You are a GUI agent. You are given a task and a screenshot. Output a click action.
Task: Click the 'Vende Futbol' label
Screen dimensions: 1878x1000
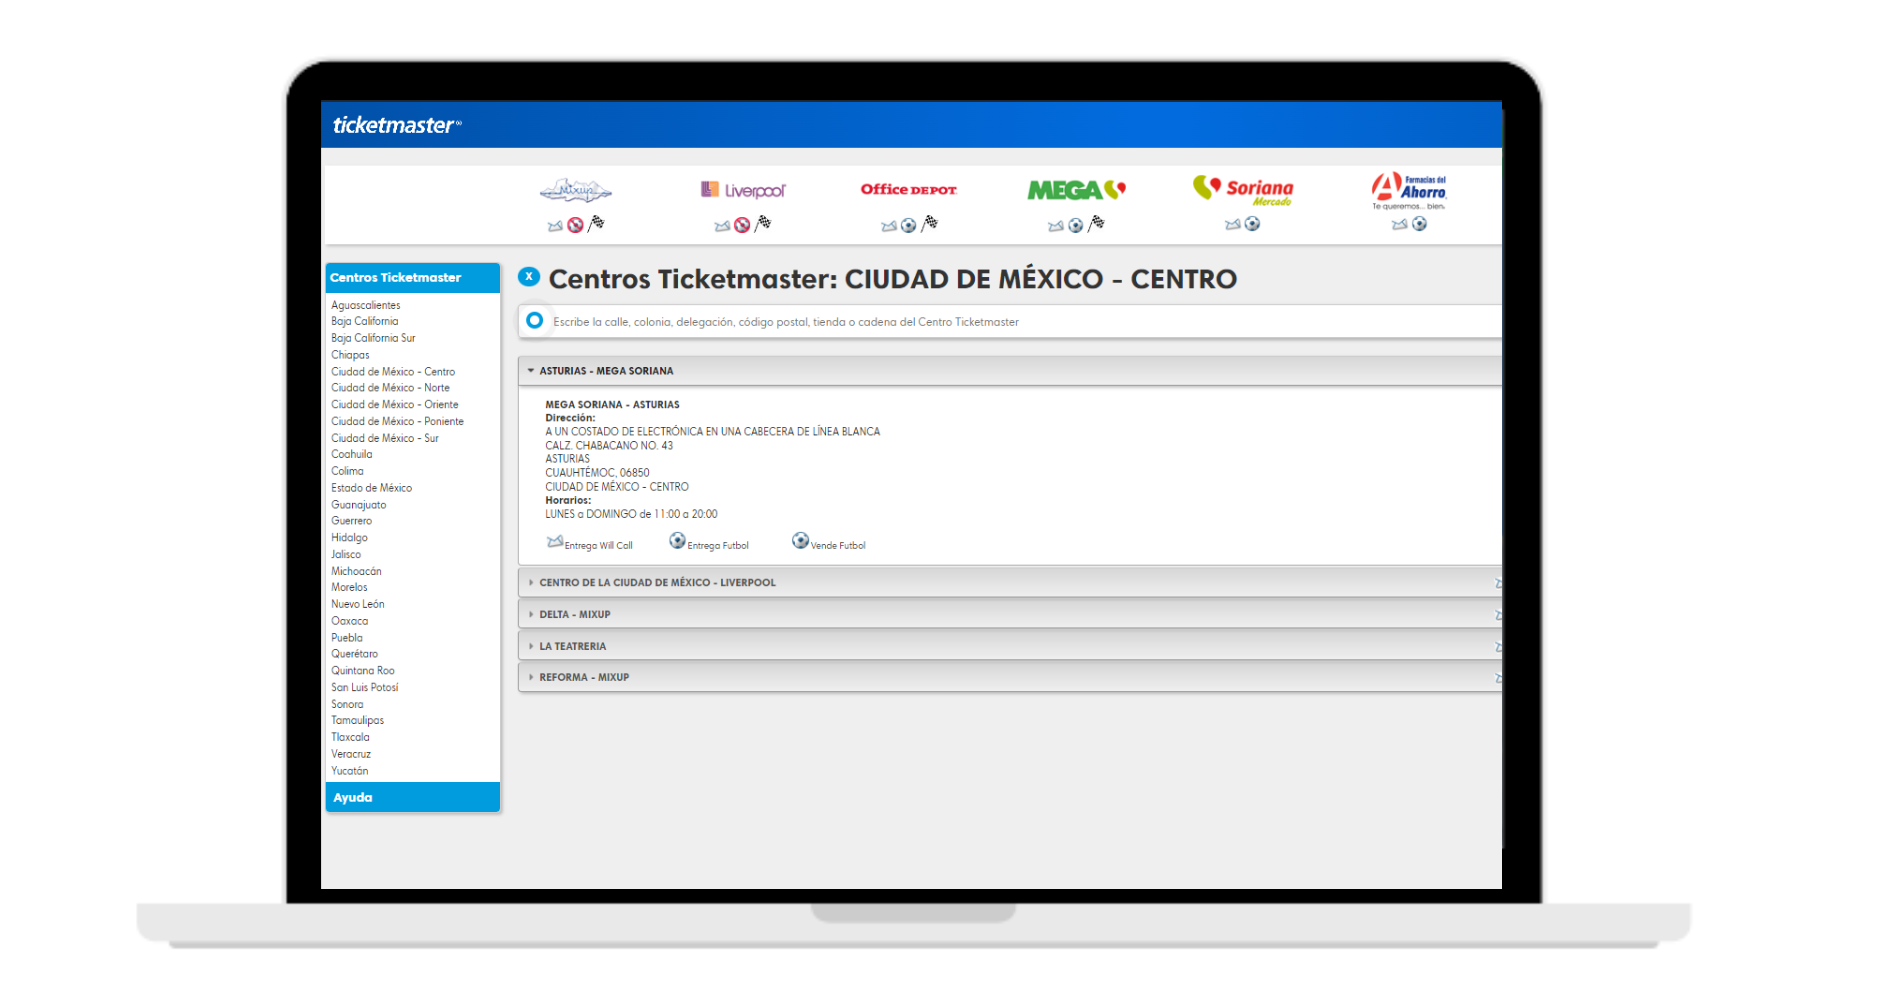pyautogui.click(x=838, y=546)
